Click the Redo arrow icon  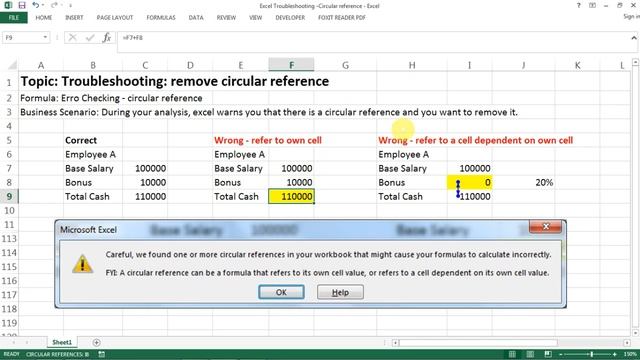(x=54, y=5)
